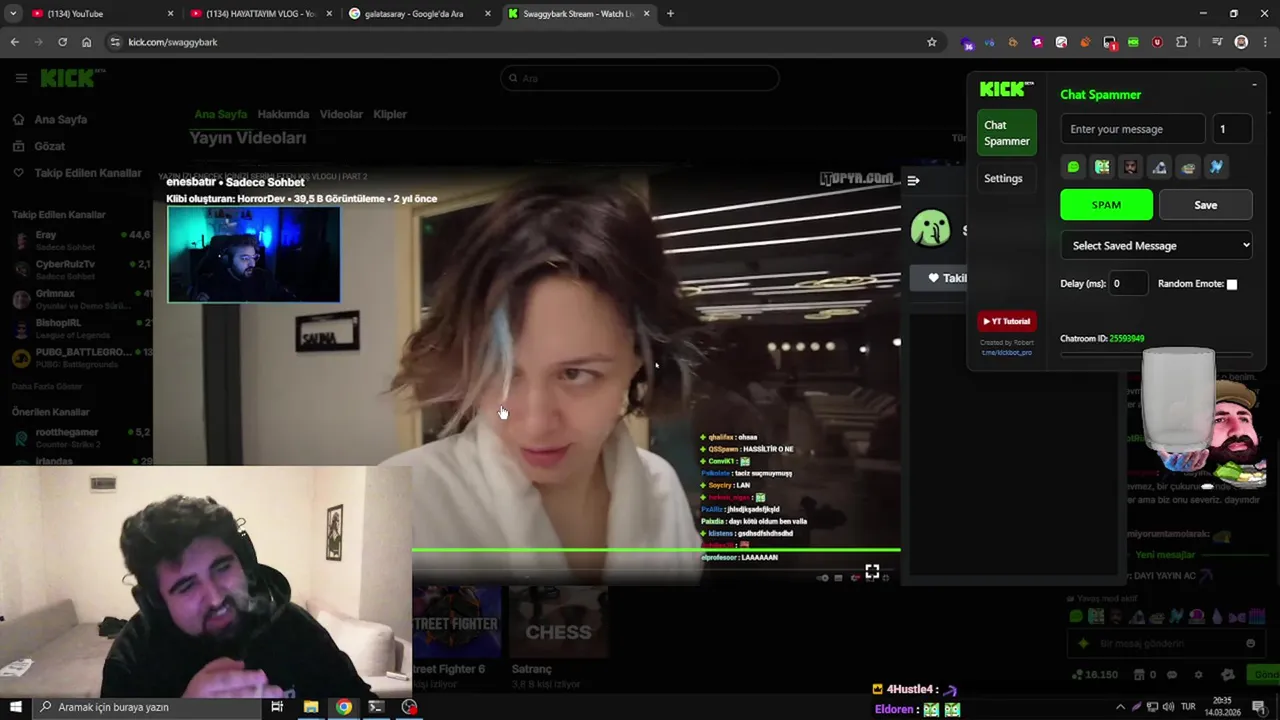1280x720 pixels.
Task: Open the Chat Spammer tab in extension sidebar
Action: point(1007,133)
